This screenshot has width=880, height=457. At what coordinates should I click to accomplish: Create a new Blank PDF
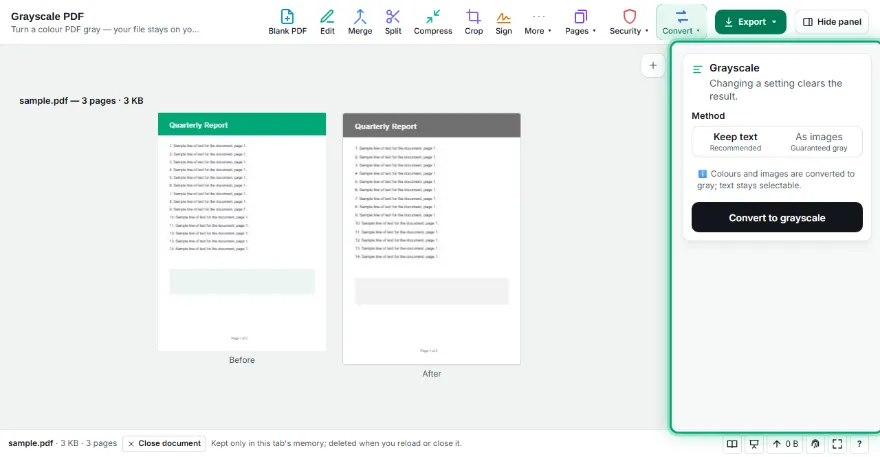[x=287, y=22]
